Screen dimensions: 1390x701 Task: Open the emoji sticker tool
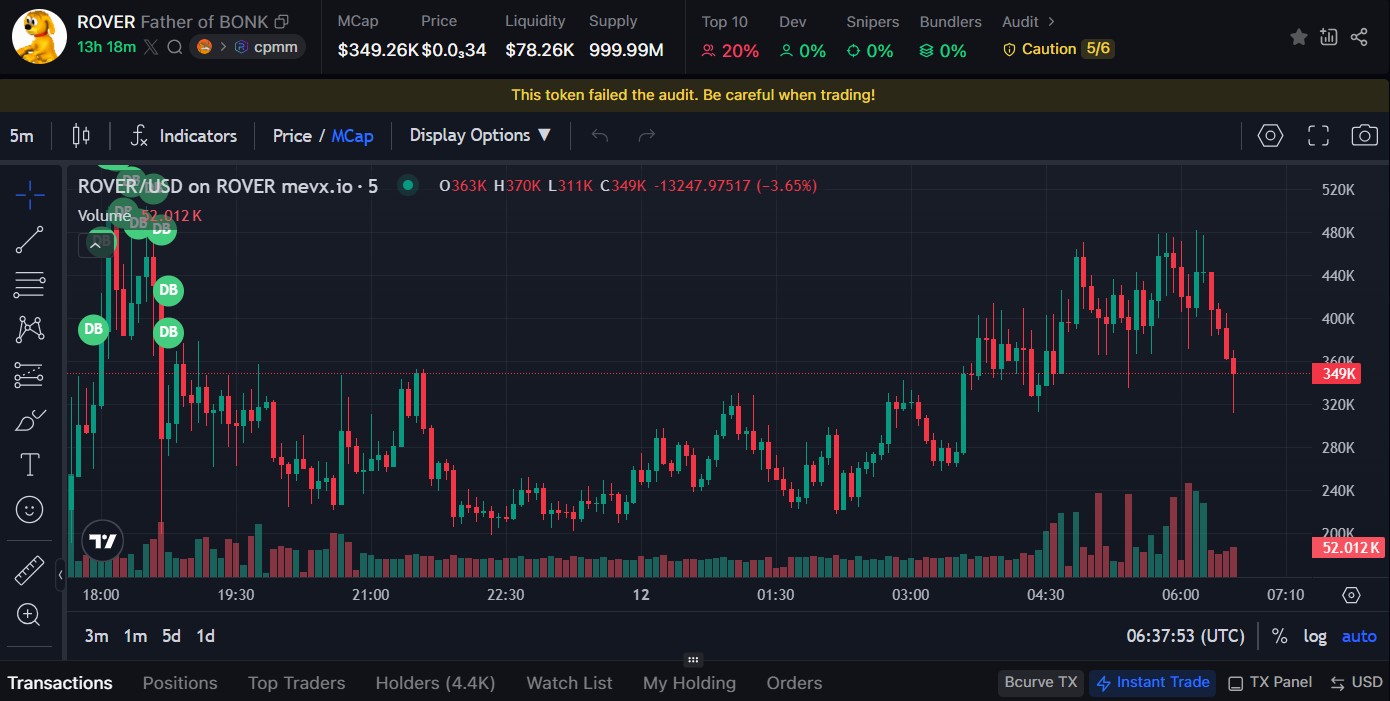(x=30, y=510)
